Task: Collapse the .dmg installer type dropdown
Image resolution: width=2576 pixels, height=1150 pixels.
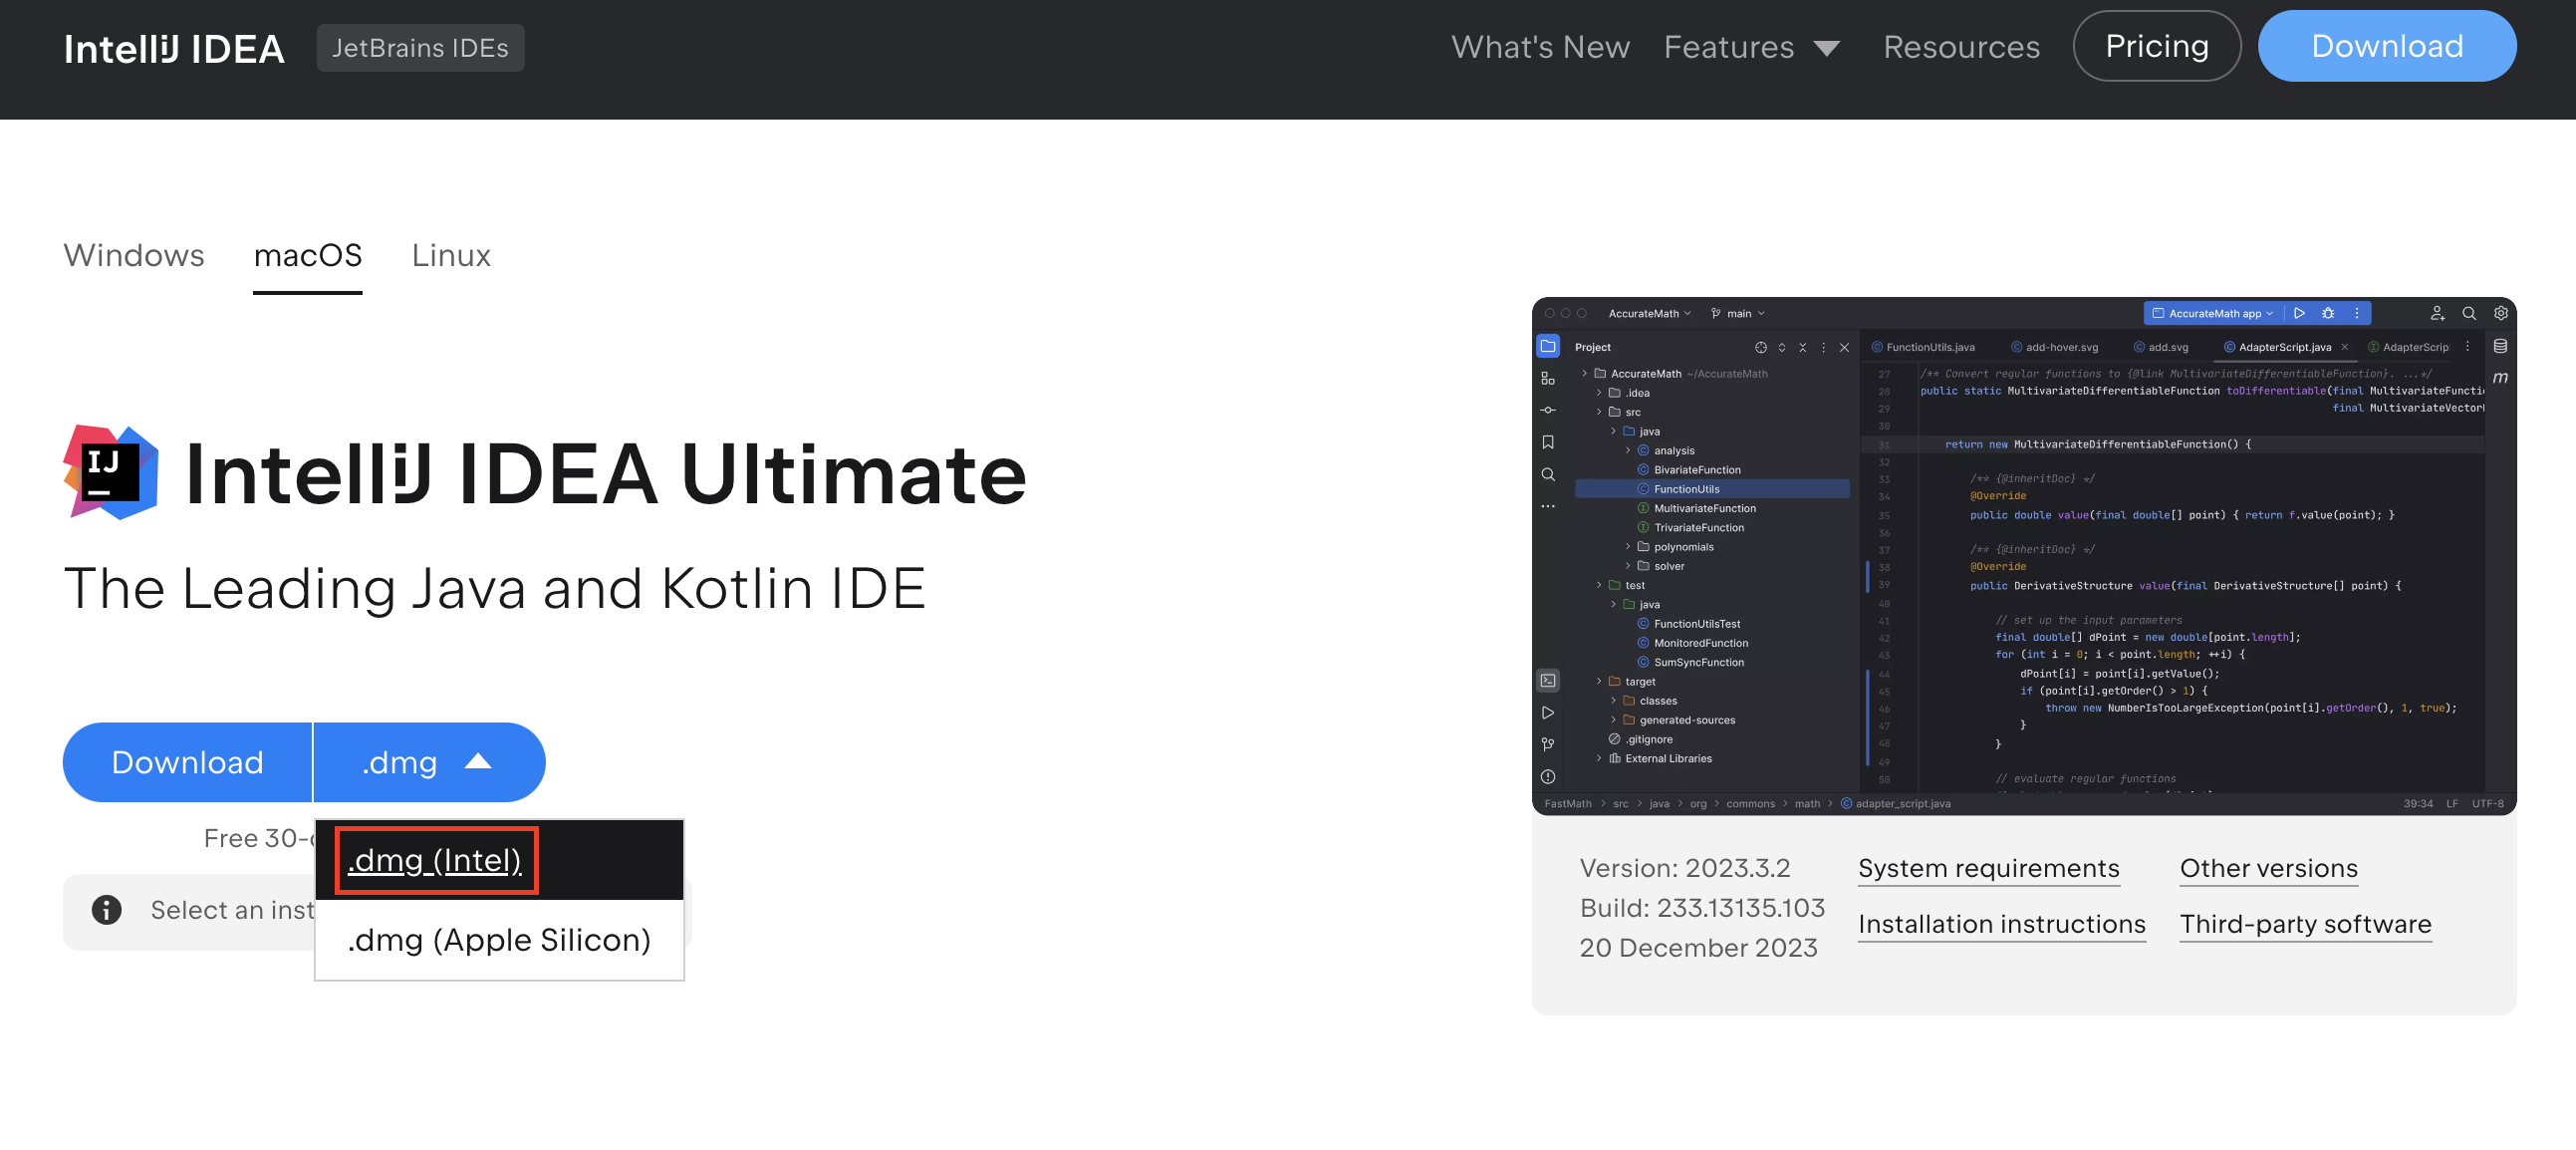Action: pyautogui.click(x=429, y=762)
